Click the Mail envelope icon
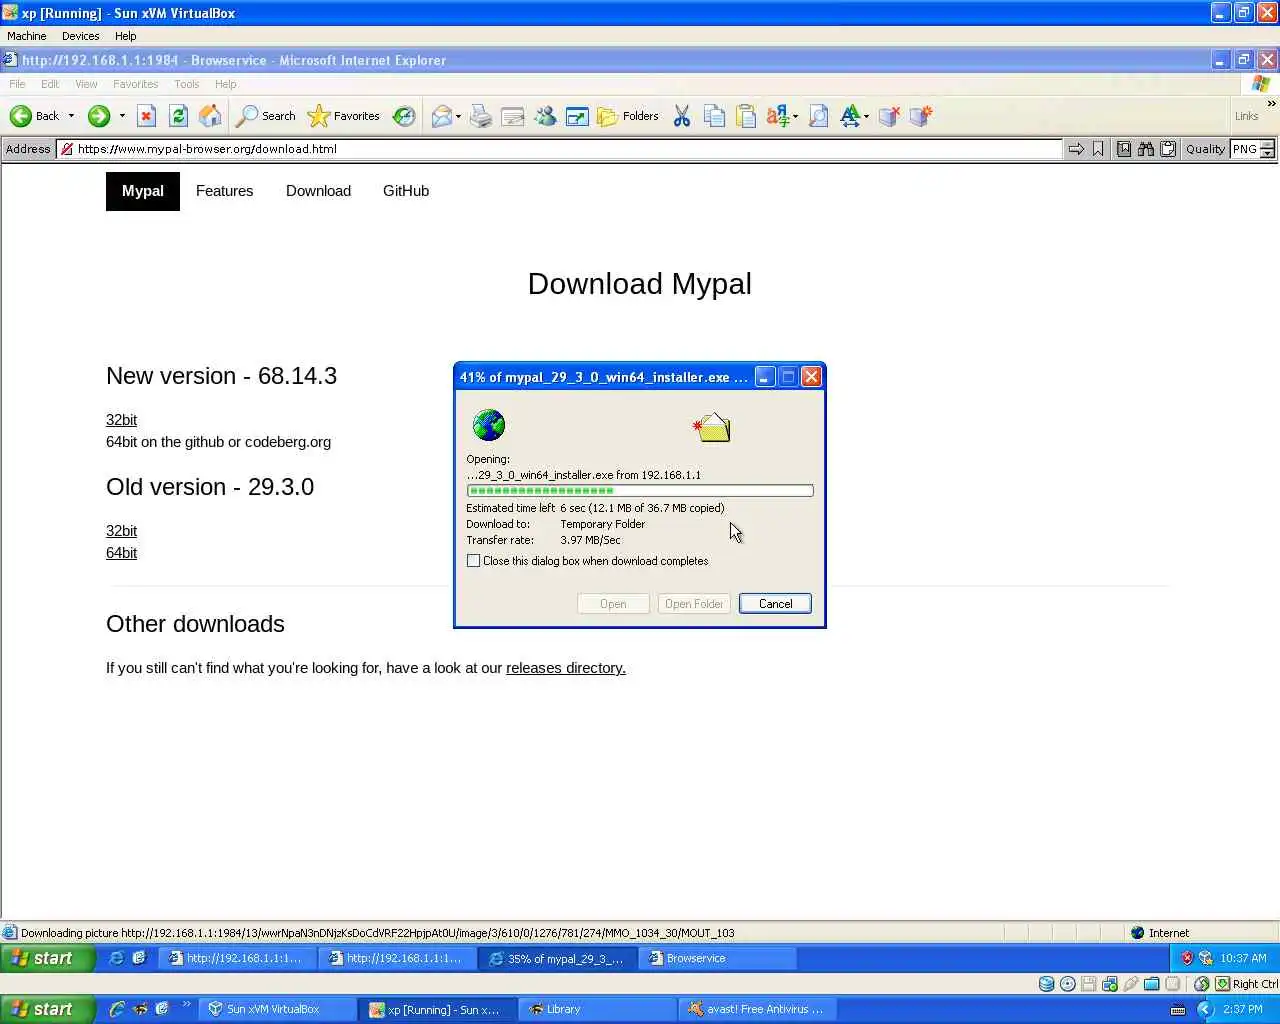Screen dimensions: 1280x1024 pyautogui.click(x=441, y=116)
